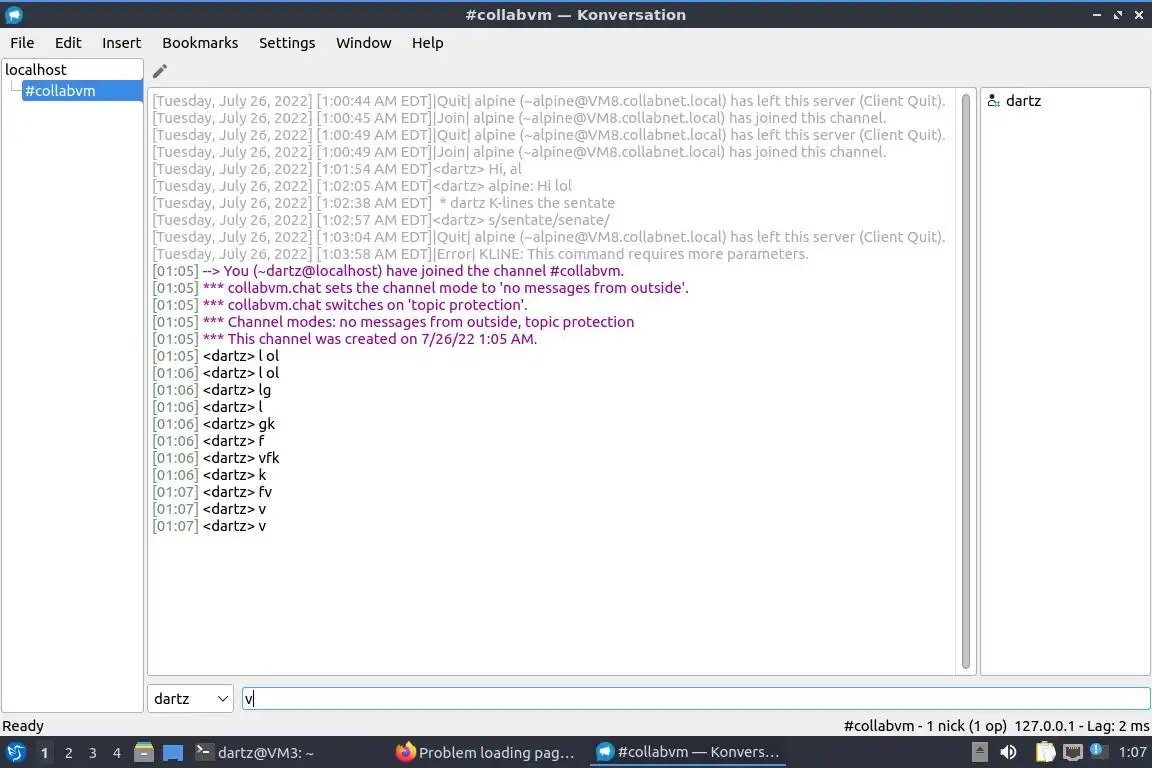Viewport: 1152px width, 768px height.
Task: Click the pencil edit topic icon
Action: [159, 71]
